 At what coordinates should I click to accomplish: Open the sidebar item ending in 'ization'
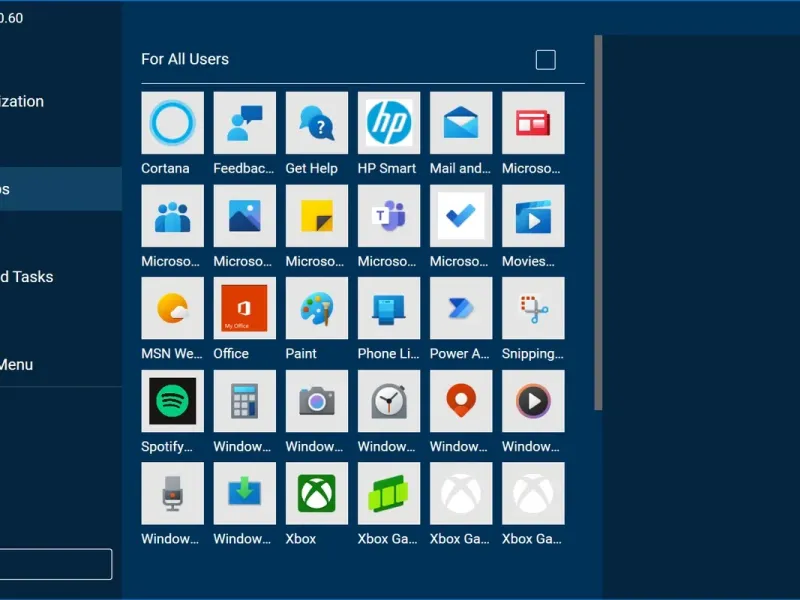pyautogui.click(x=61, y=101)
